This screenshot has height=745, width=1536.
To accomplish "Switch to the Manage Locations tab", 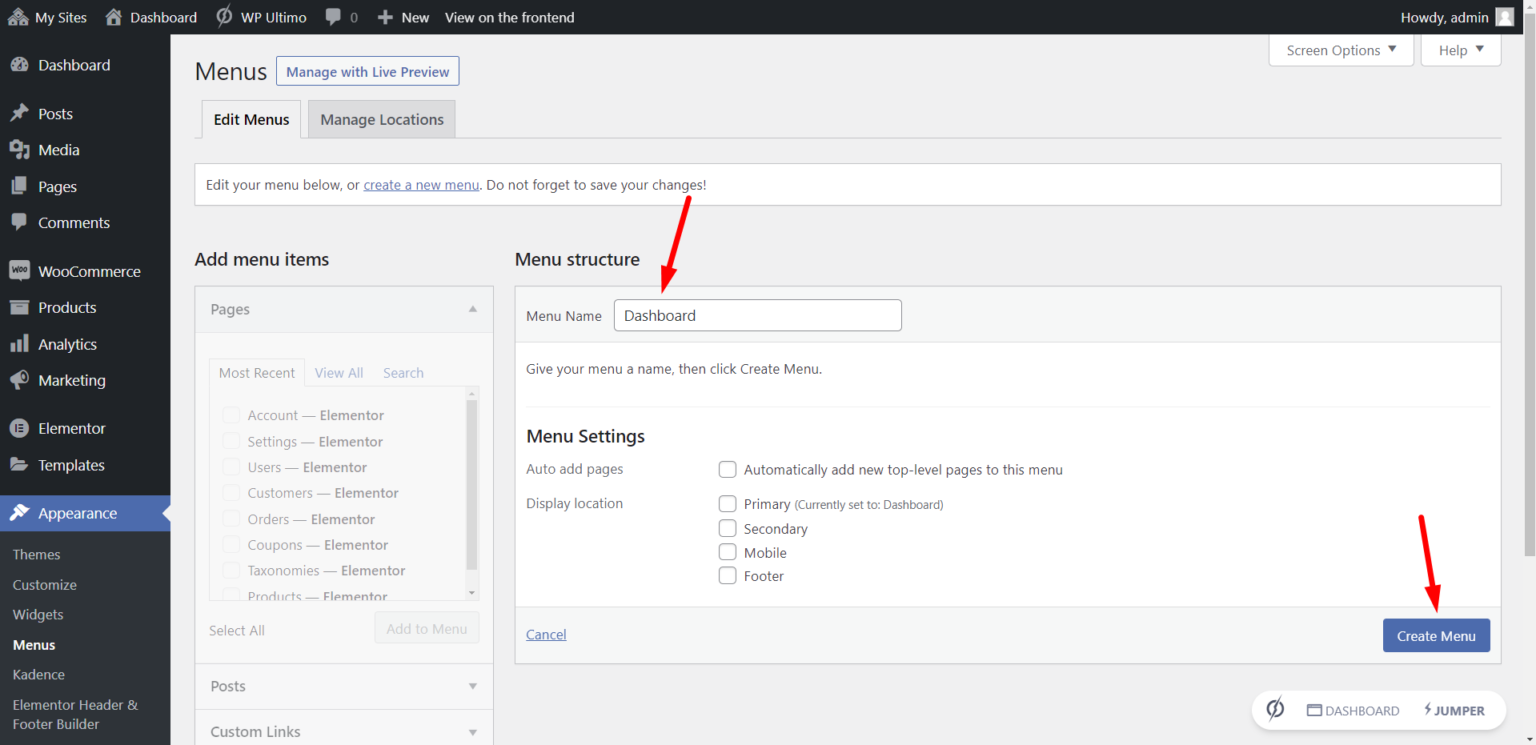I will pyautogui.click(x=381, y=119).
